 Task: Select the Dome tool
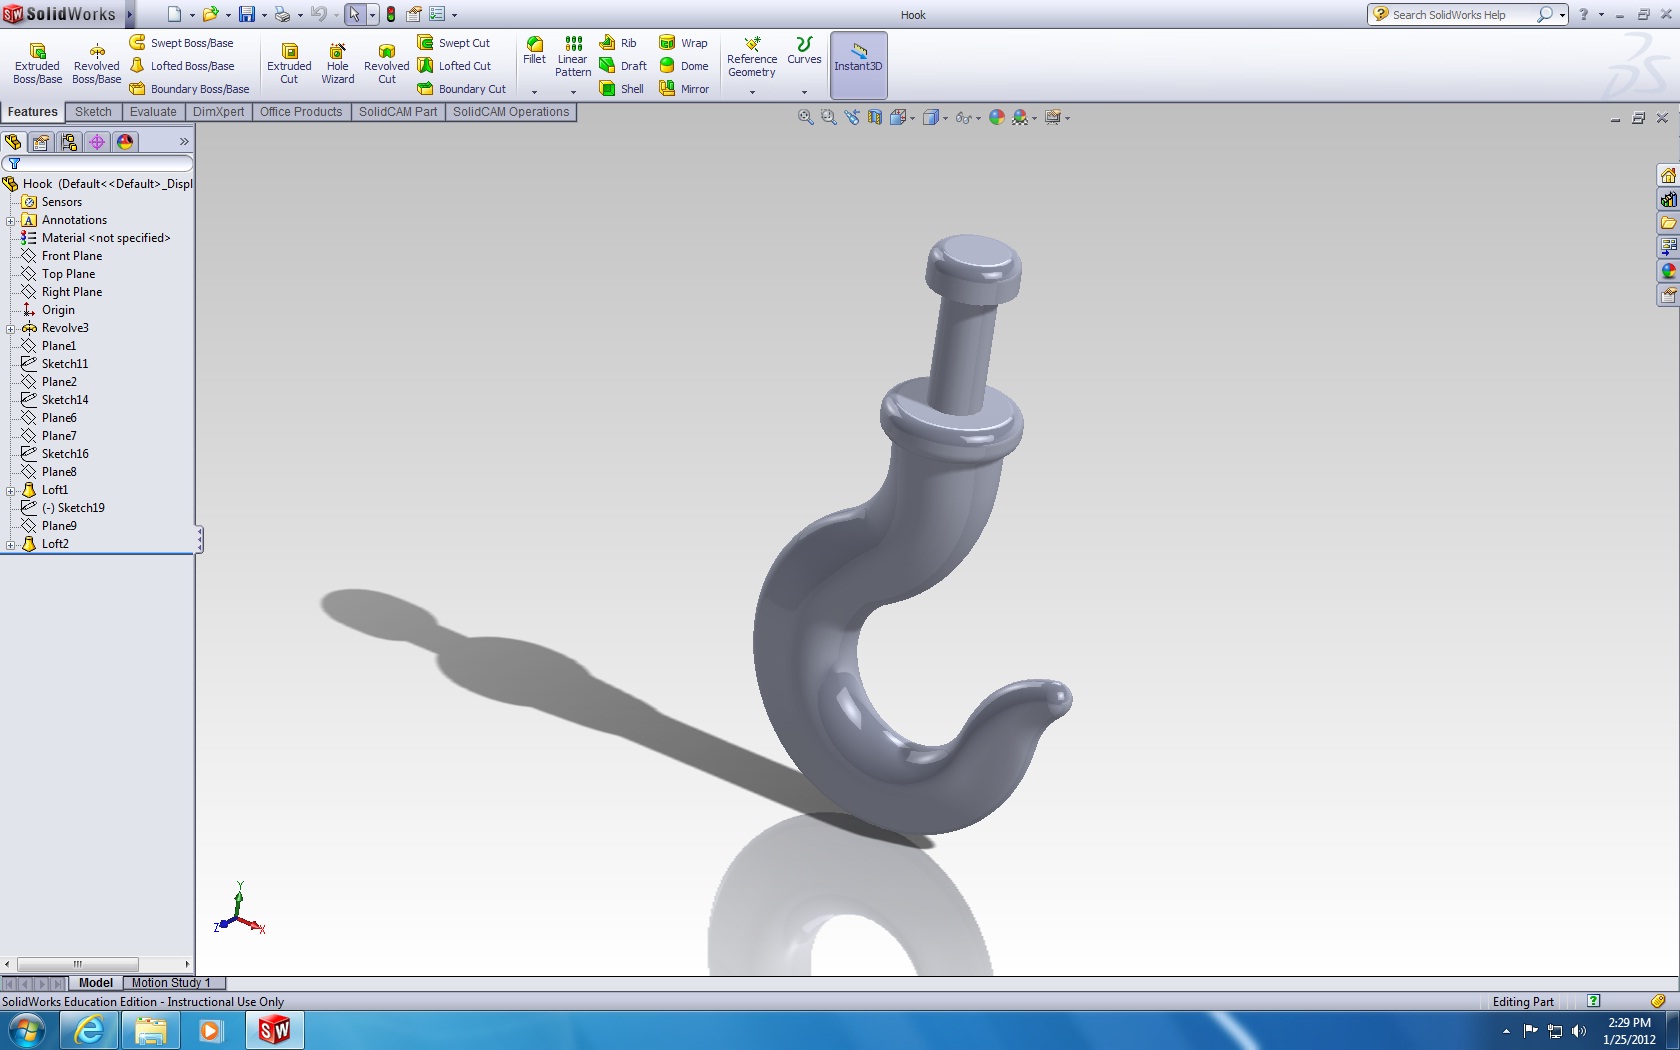[684, 66]
